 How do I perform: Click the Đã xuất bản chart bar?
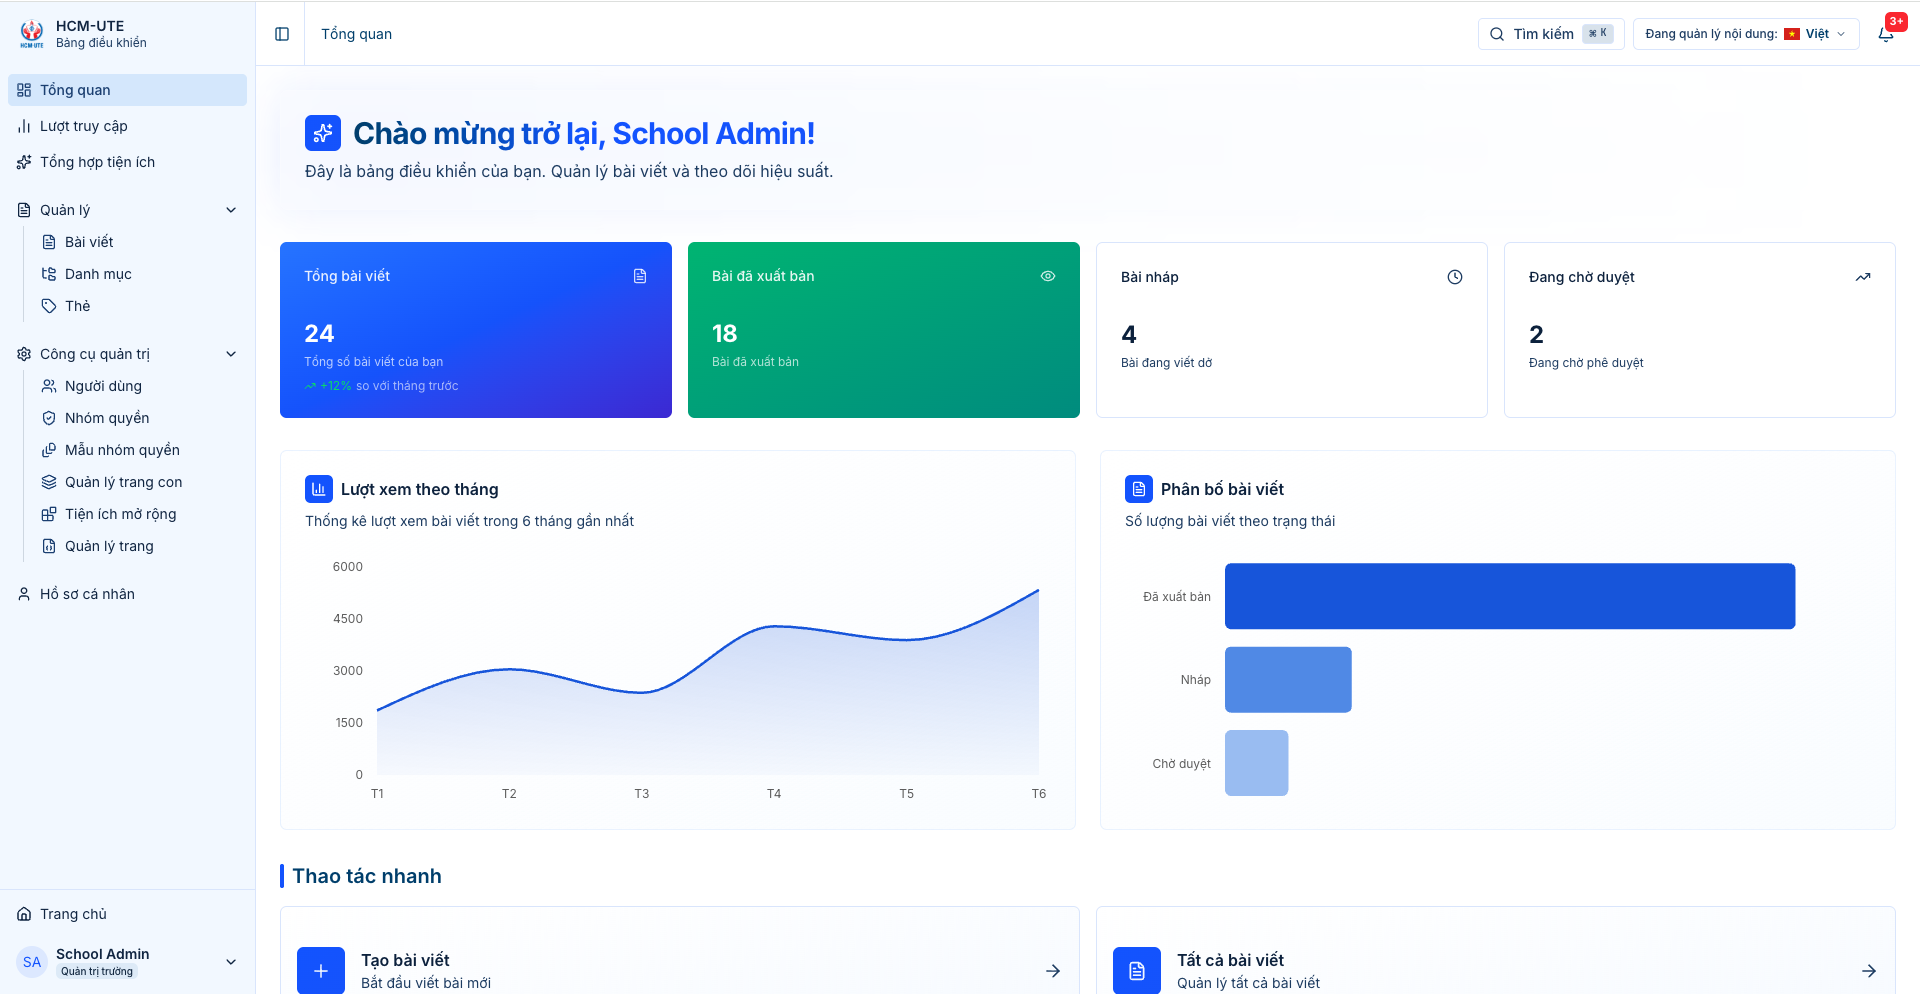1510,596
